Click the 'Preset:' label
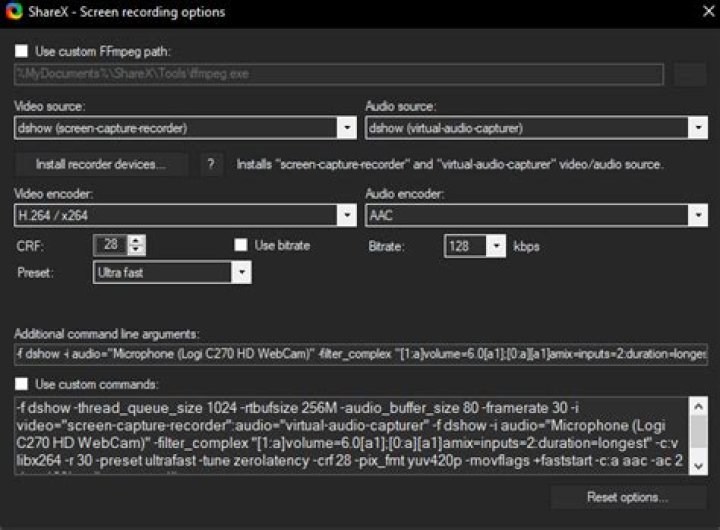 pyautogui.click(x=35, y=273)
